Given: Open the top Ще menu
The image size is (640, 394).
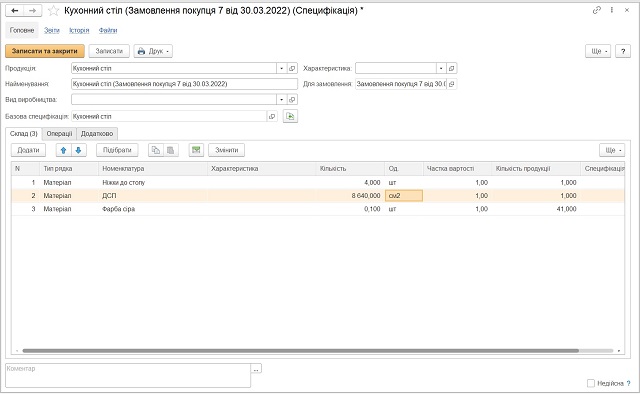Looking at the screenshot, I should (x=598, y=51).
